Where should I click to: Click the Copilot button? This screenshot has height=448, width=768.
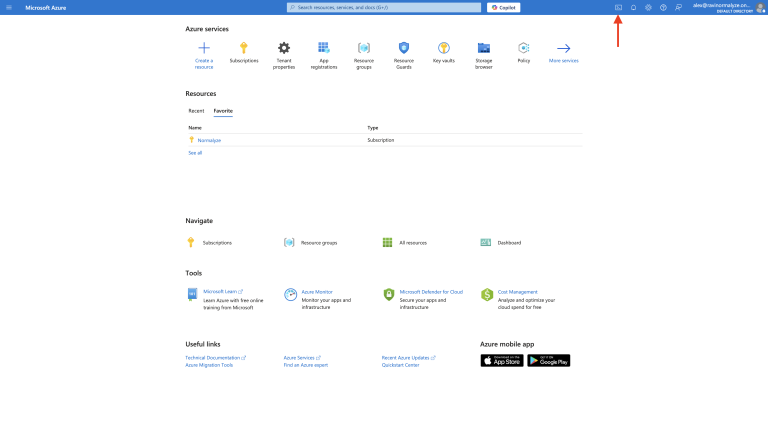(x=503, y=7)
